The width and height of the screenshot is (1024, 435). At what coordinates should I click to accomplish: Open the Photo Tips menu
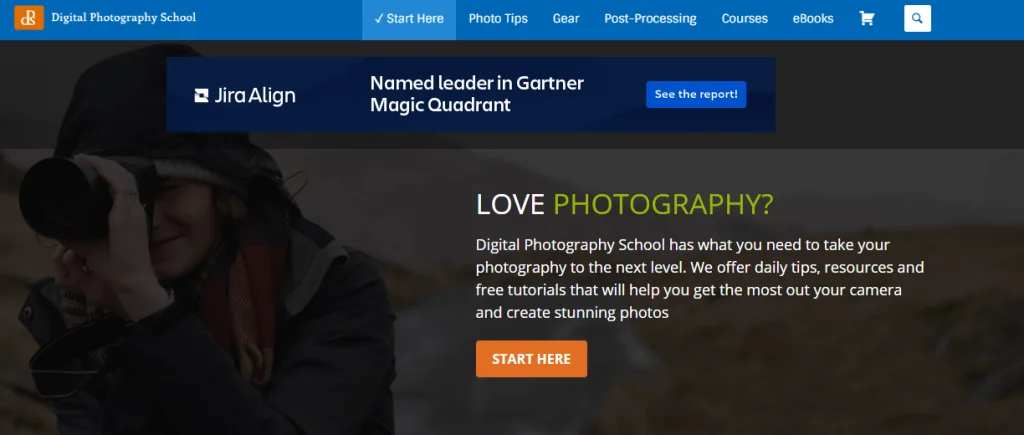[x=498, y=19]
